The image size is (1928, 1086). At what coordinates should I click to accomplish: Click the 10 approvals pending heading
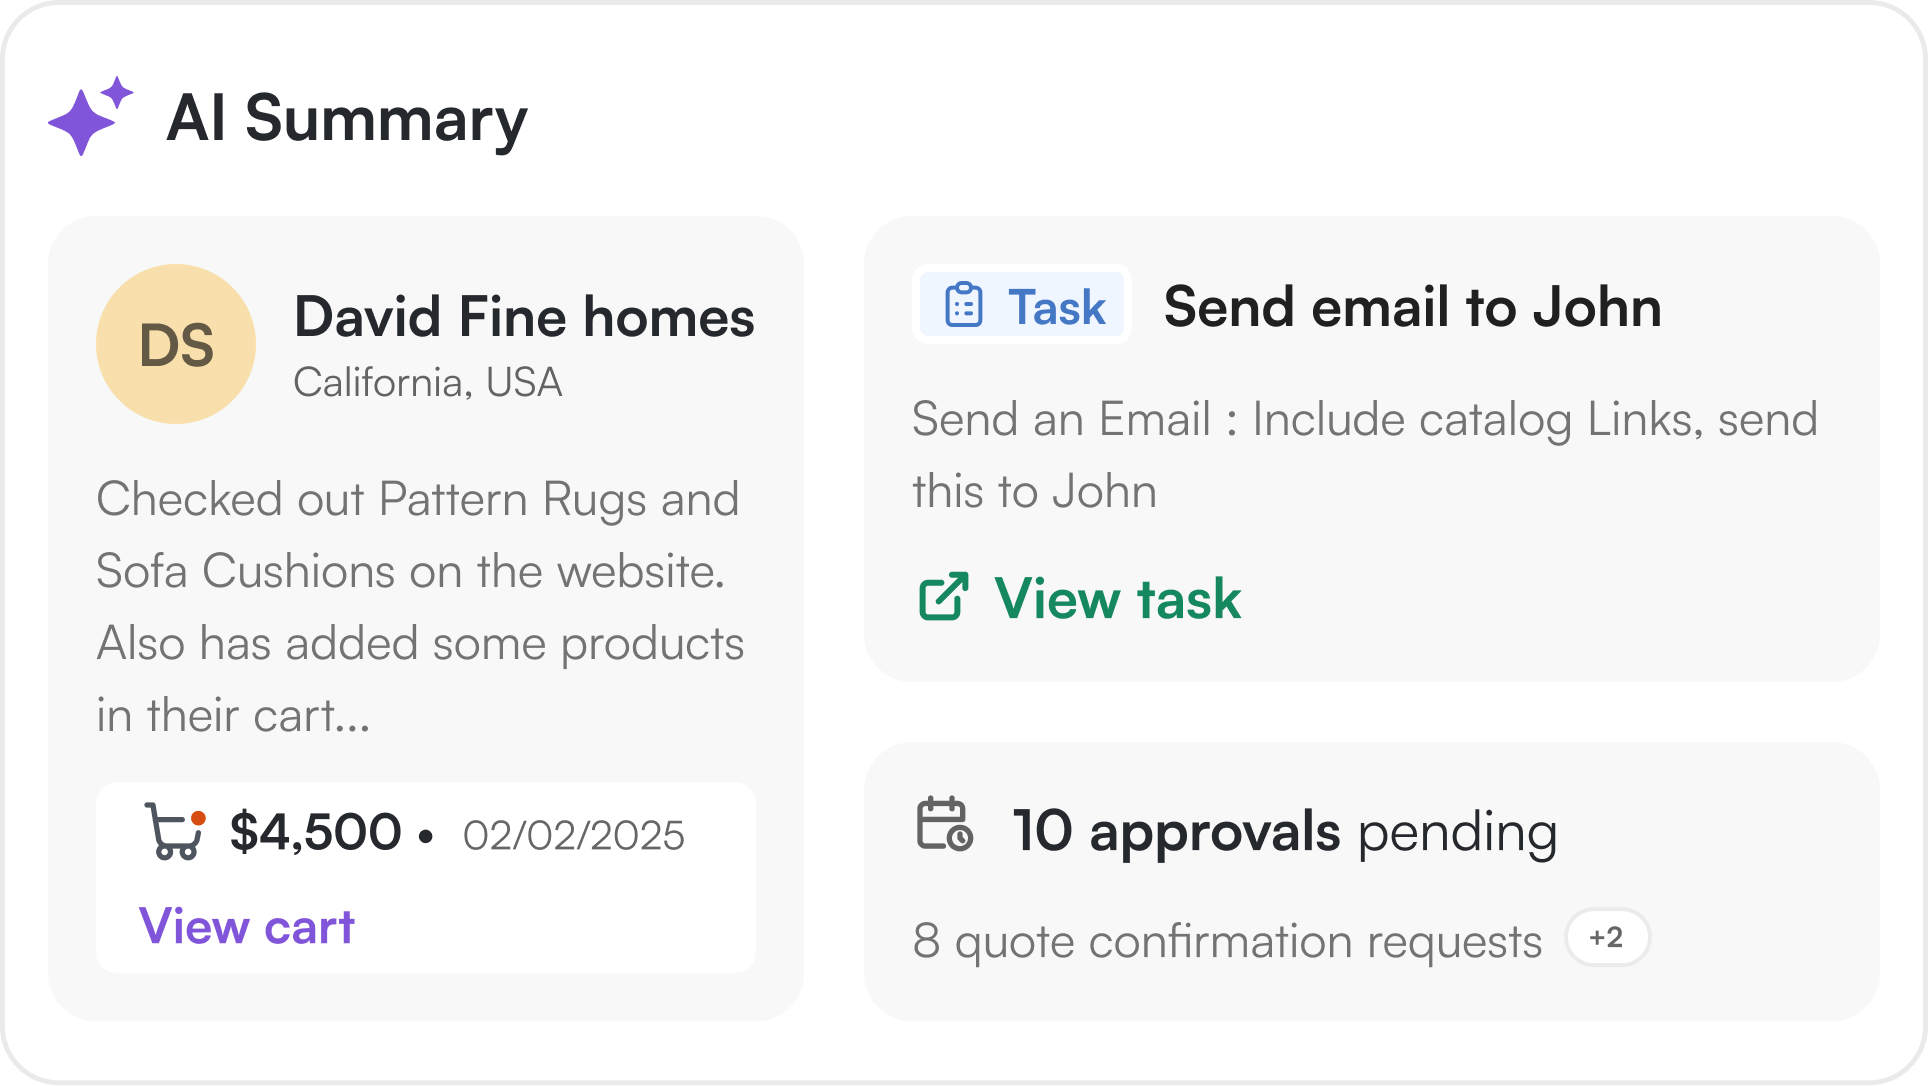click(x=1285, y=831)
